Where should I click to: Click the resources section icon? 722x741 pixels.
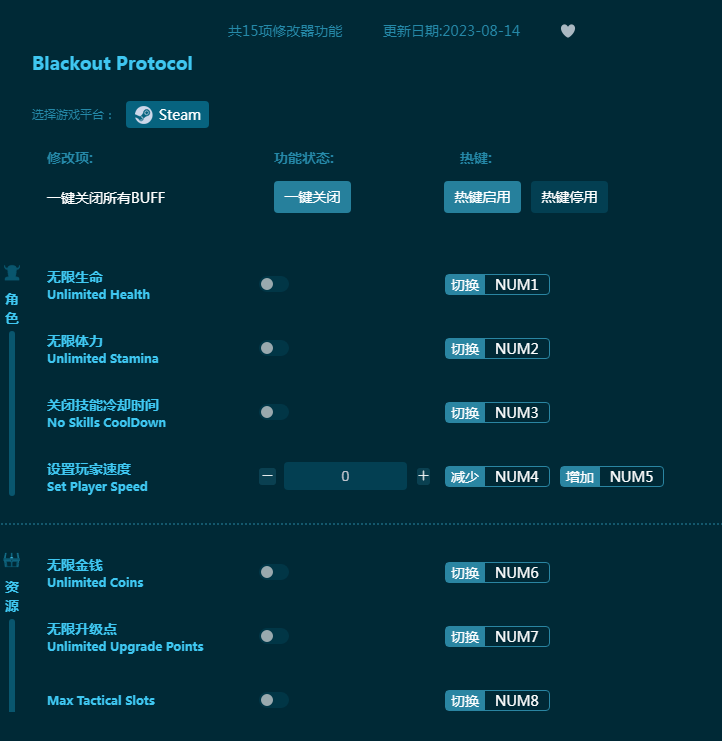12,561
